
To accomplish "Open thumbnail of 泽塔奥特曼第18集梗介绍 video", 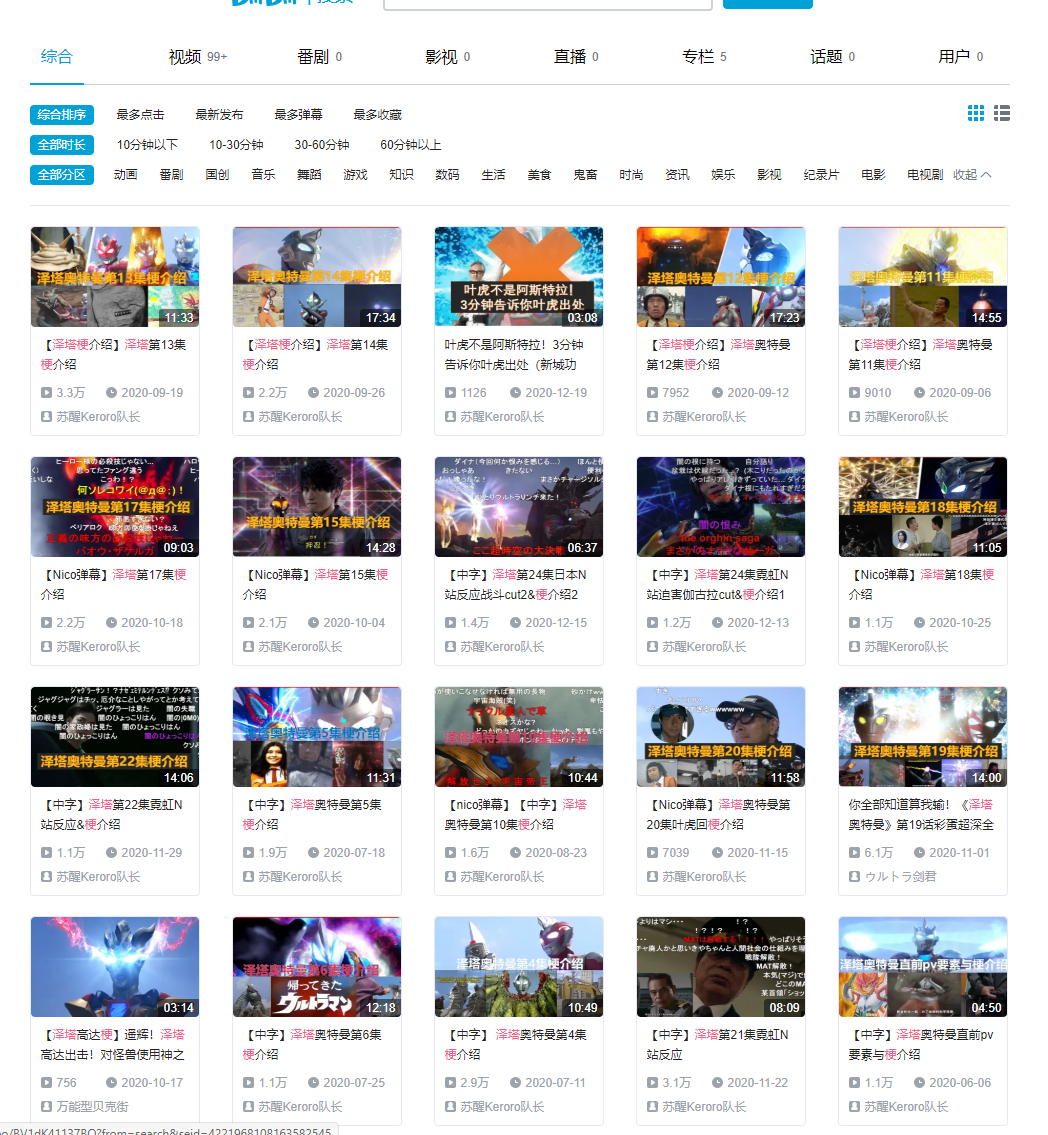I will point(923,507).
